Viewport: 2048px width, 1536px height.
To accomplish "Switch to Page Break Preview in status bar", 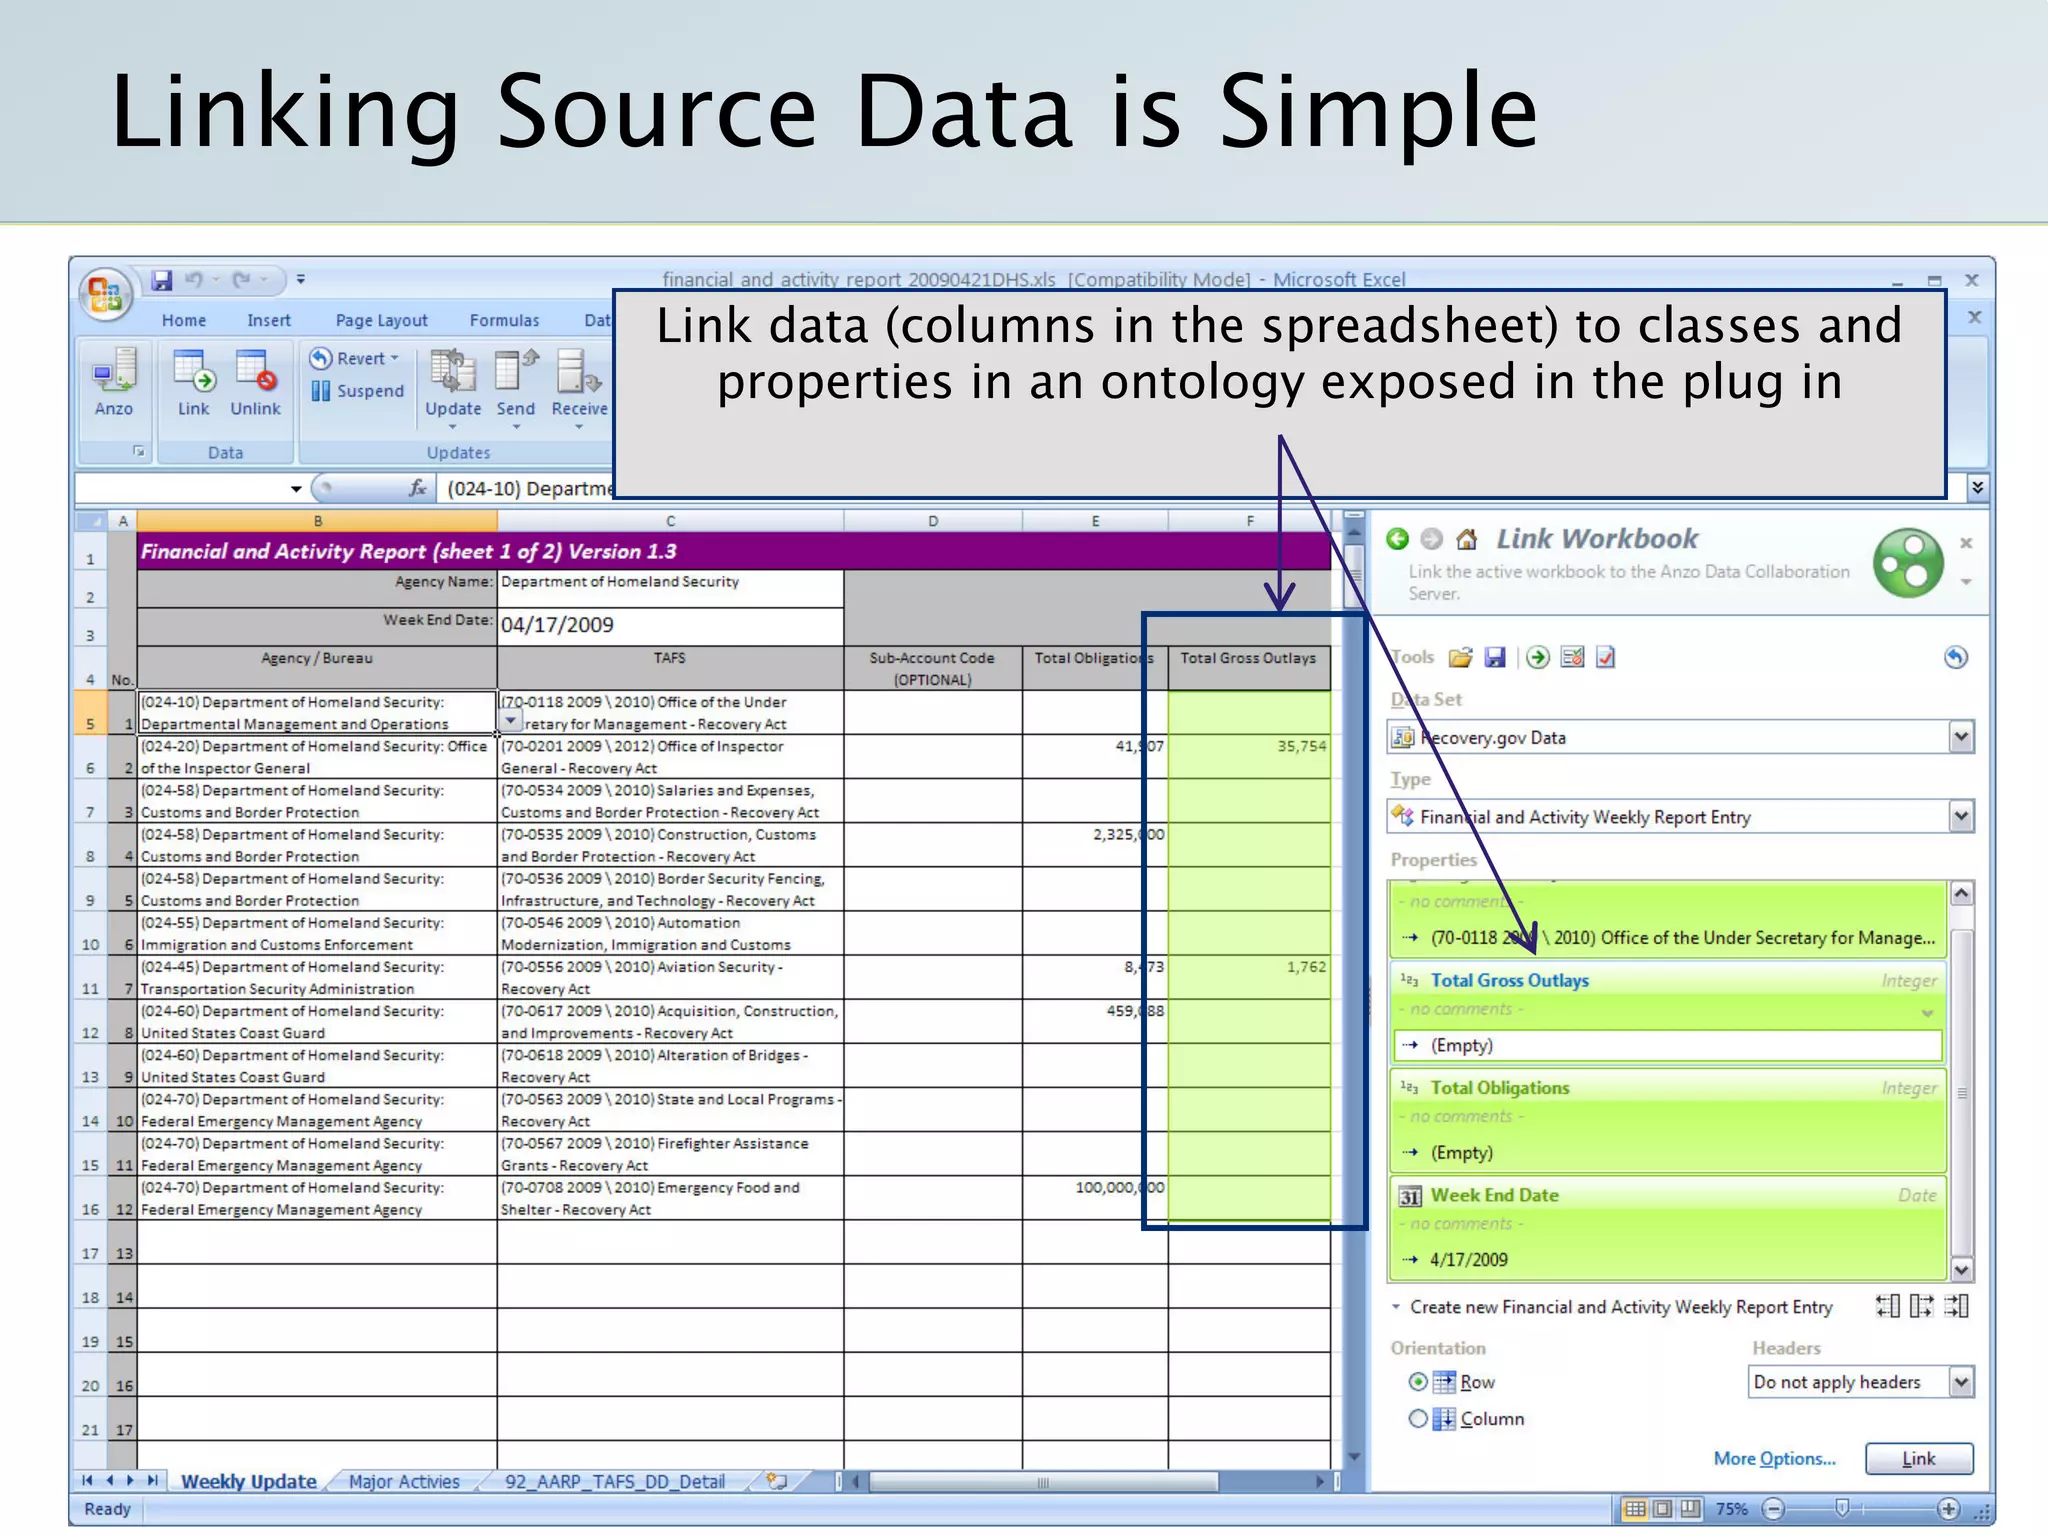I will [1689, 1508].
